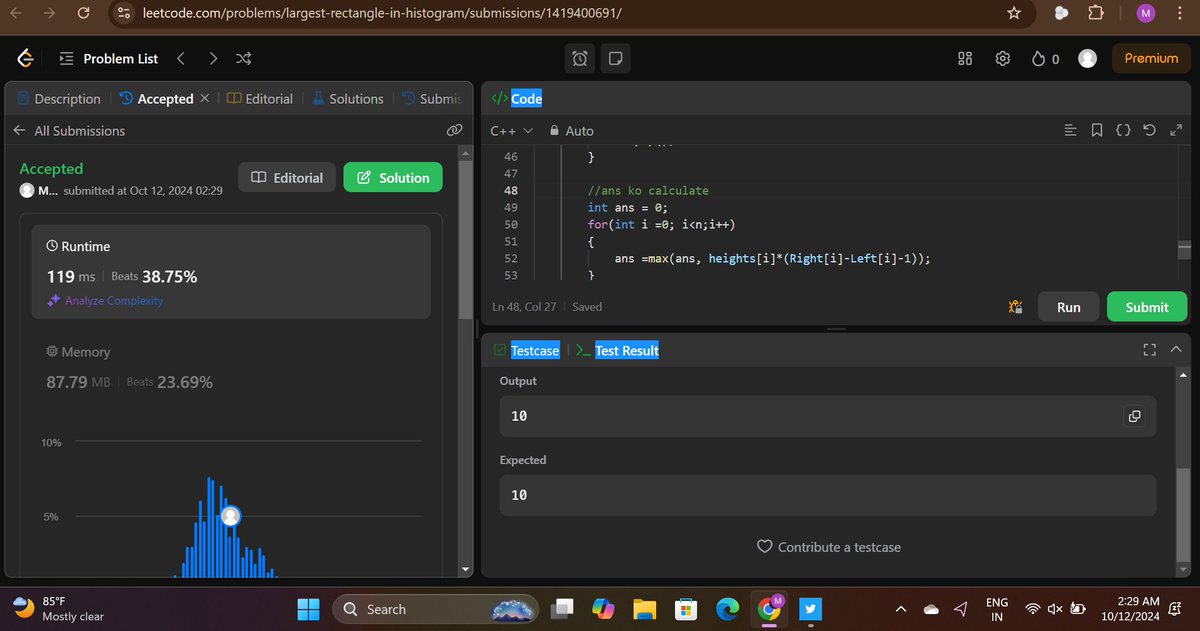The height and width of the screenshot is (631, 1200).
Task: Open the C++ language dropdown
Action: (x=511, y=131)
